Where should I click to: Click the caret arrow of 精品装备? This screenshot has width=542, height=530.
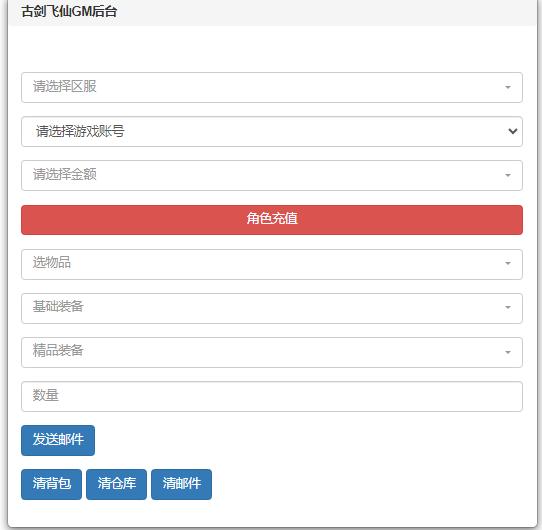coord(507,352)
